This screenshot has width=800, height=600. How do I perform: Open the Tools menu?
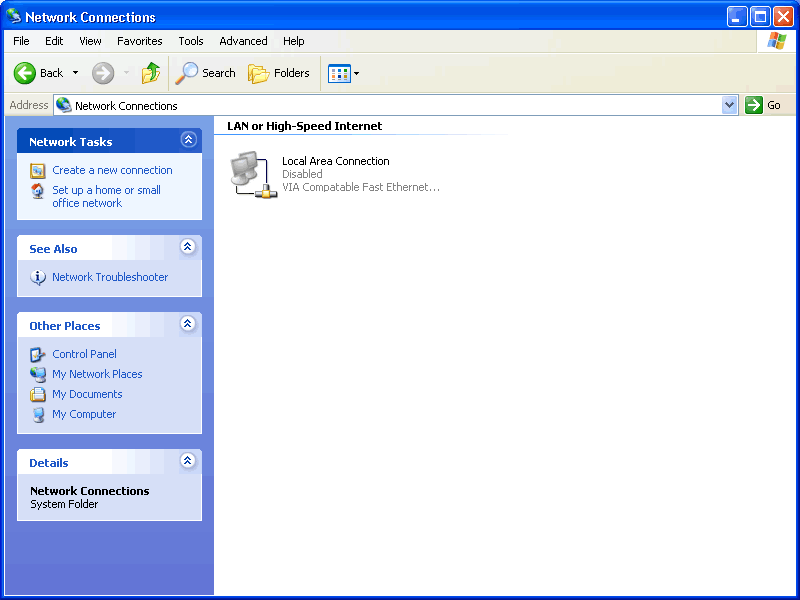[x=190, y=41]
